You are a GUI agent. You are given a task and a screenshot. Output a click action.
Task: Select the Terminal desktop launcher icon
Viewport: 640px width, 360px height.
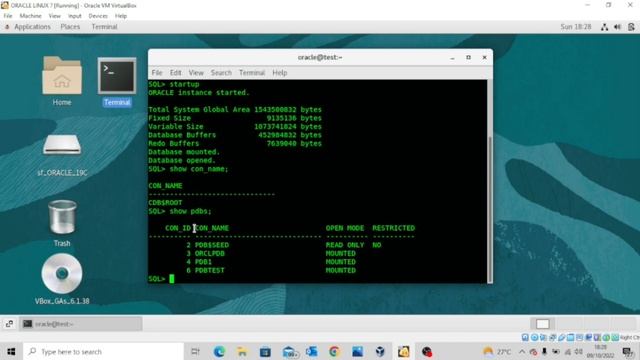pos(117,76)
